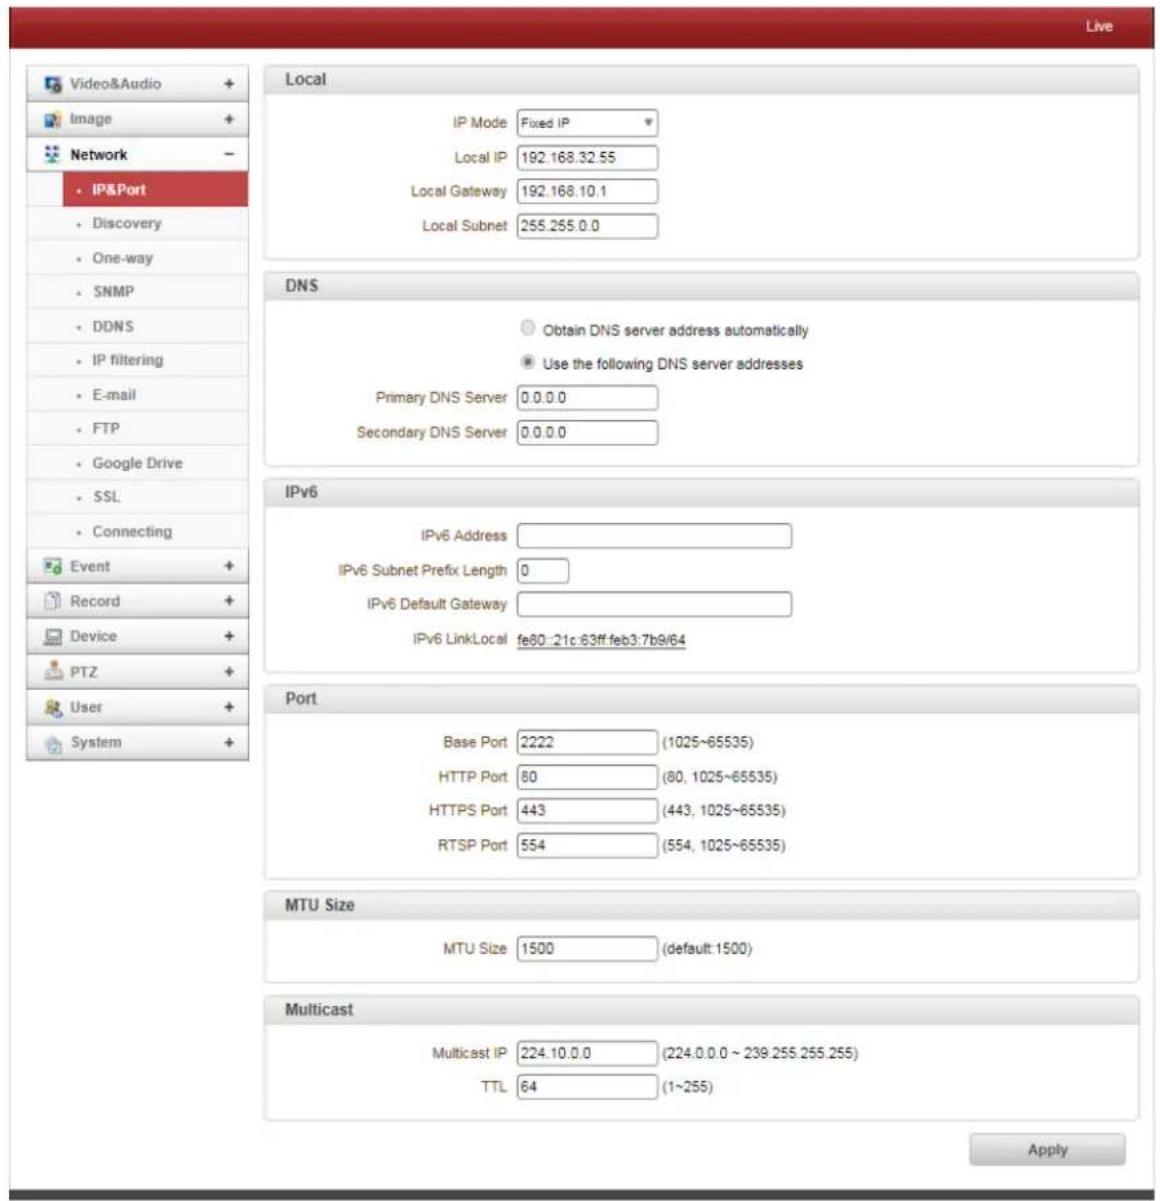1160x1201 pixels.
Task: Click the IPv6 Subnet Prefix Length field
Action: pos(543,570)
